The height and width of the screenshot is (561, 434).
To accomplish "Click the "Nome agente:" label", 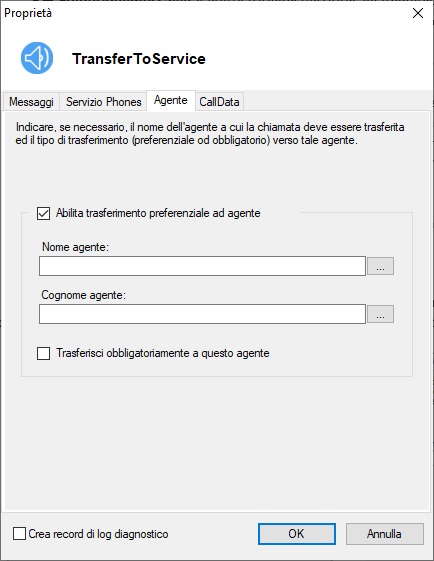I will 75,247.
